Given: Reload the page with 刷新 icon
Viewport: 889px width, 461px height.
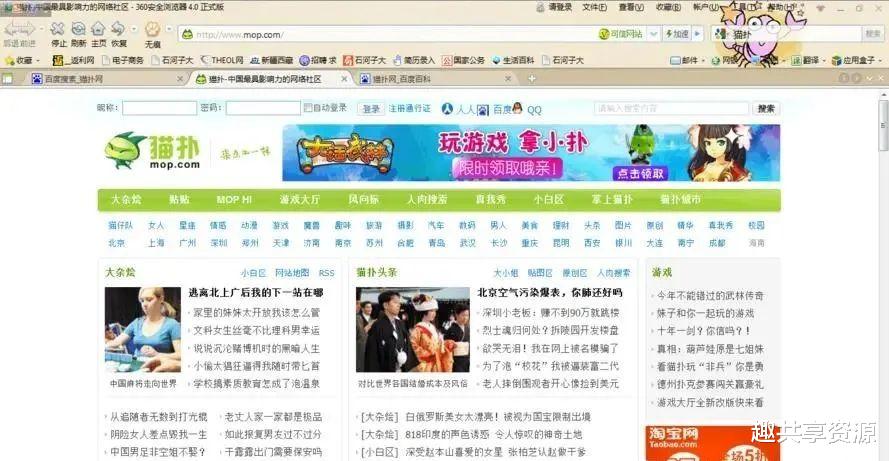Looking at the screenshot, I should (78, 28).
